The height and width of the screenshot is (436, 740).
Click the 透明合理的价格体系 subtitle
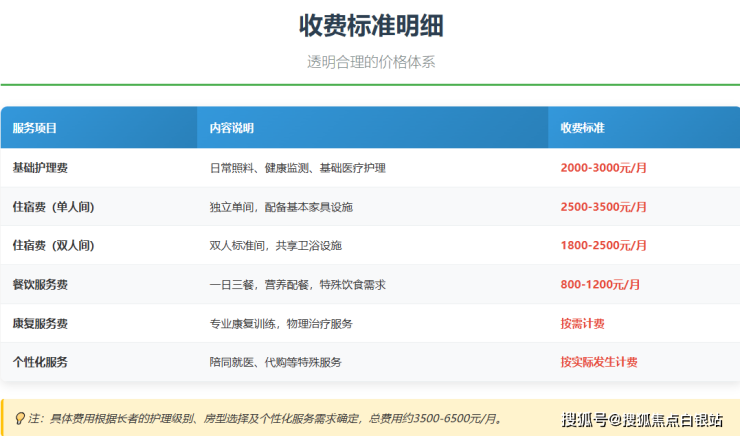point(370,62)
